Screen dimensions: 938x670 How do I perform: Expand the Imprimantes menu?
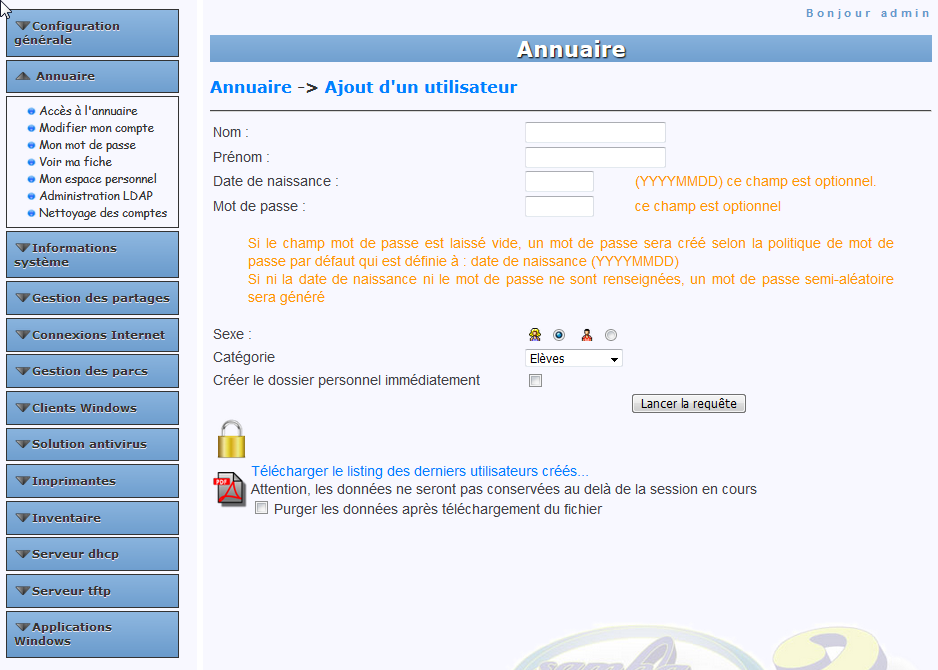click(x=93, y=481)
